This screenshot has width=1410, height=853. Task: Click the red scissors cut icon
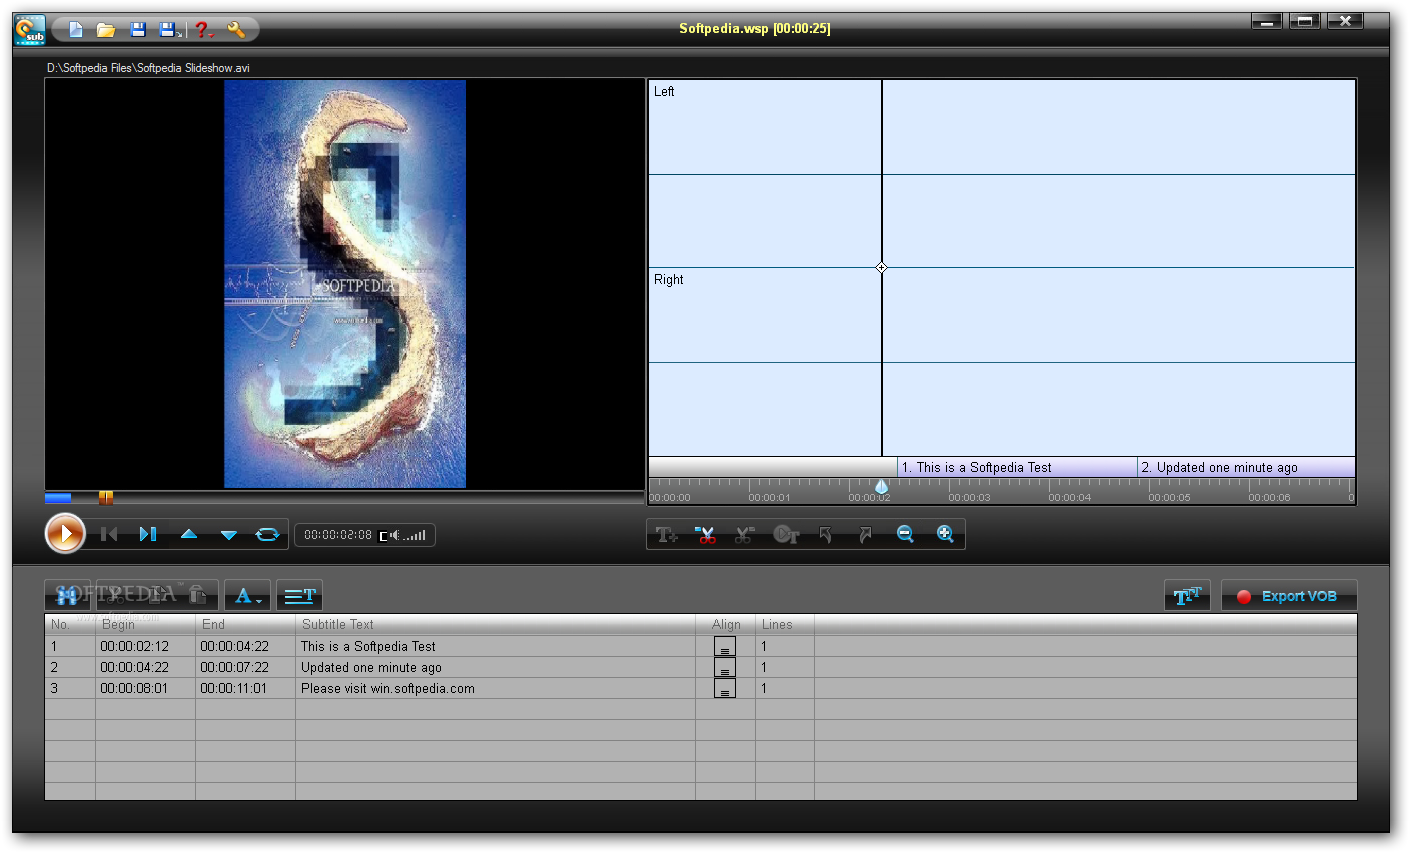coord(706,535)
